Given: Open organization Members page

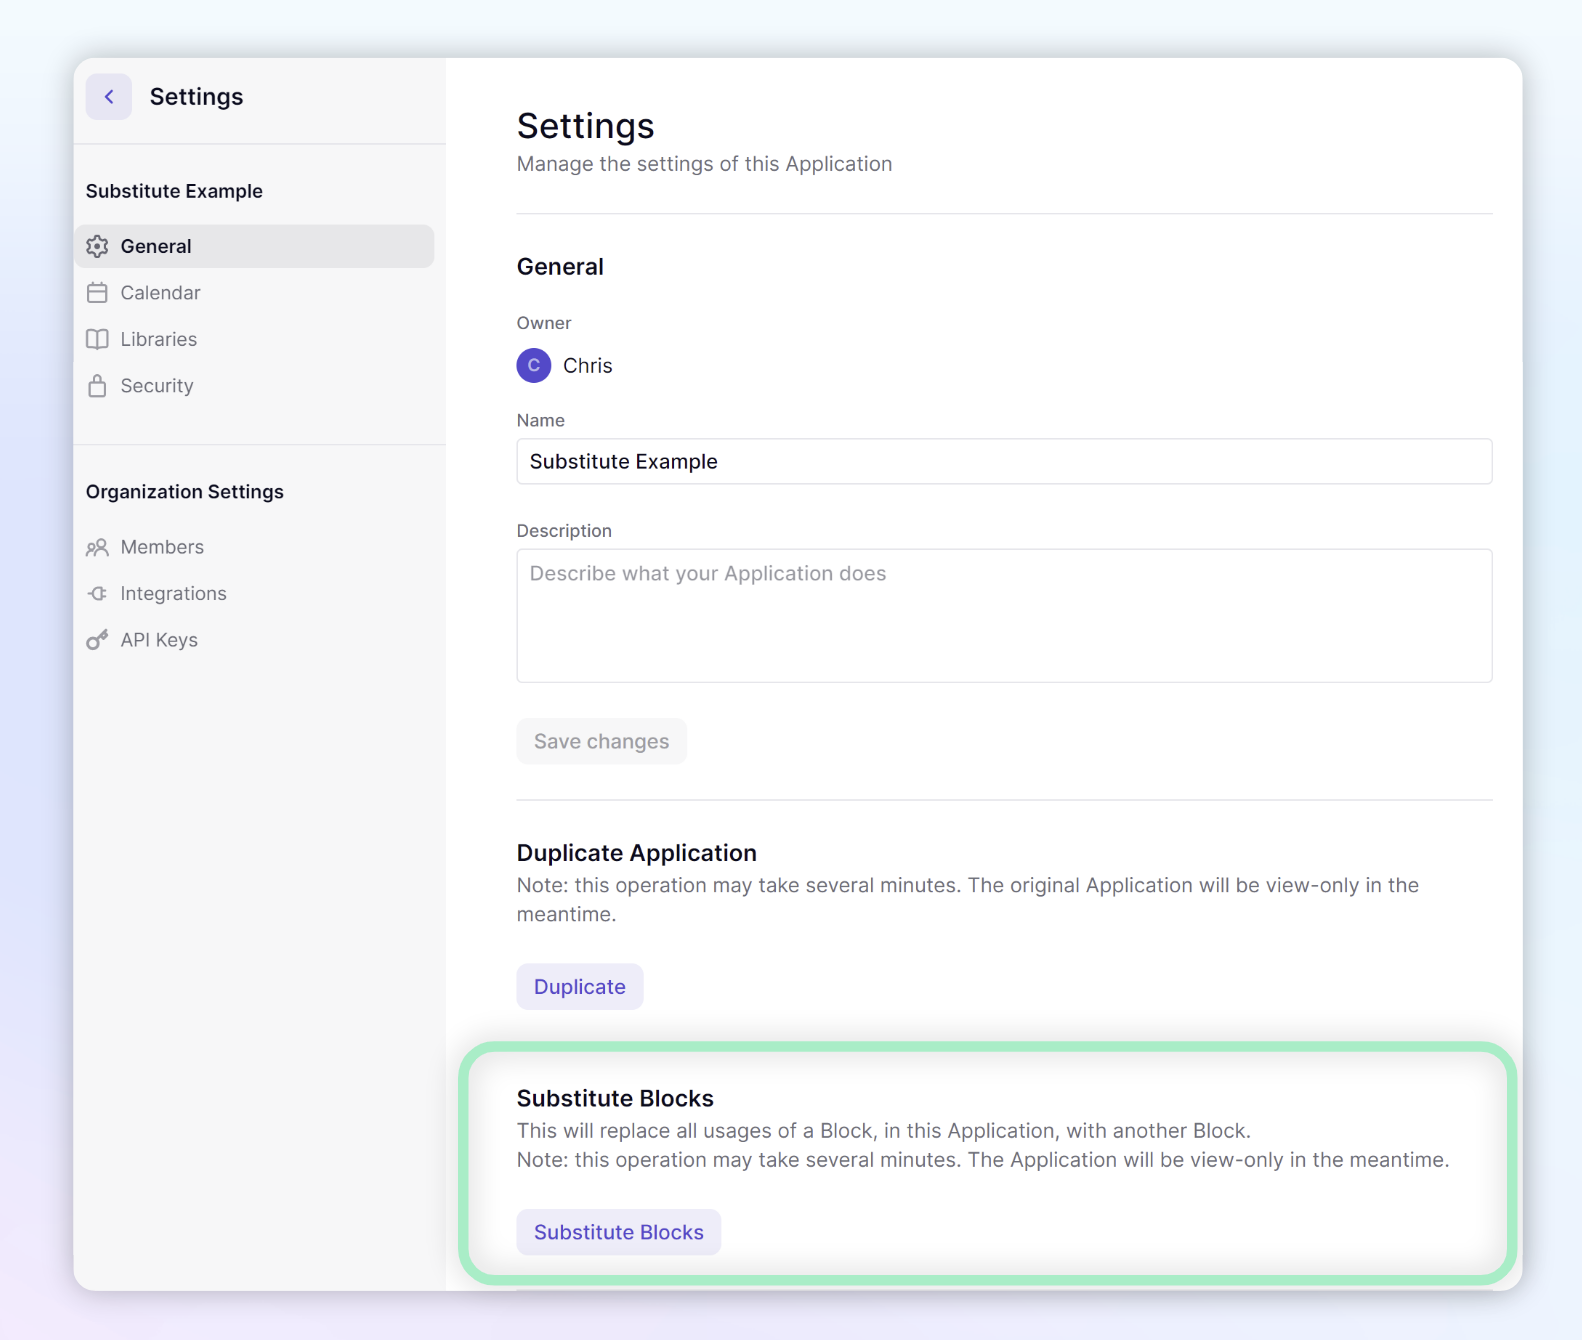Looking at the screenshot, I should (x=254, y=547).
